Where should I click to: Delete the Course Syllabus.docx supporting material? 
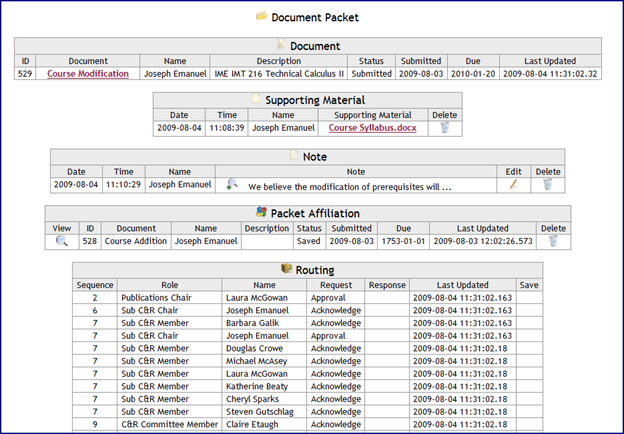click(x=445, y=128)
